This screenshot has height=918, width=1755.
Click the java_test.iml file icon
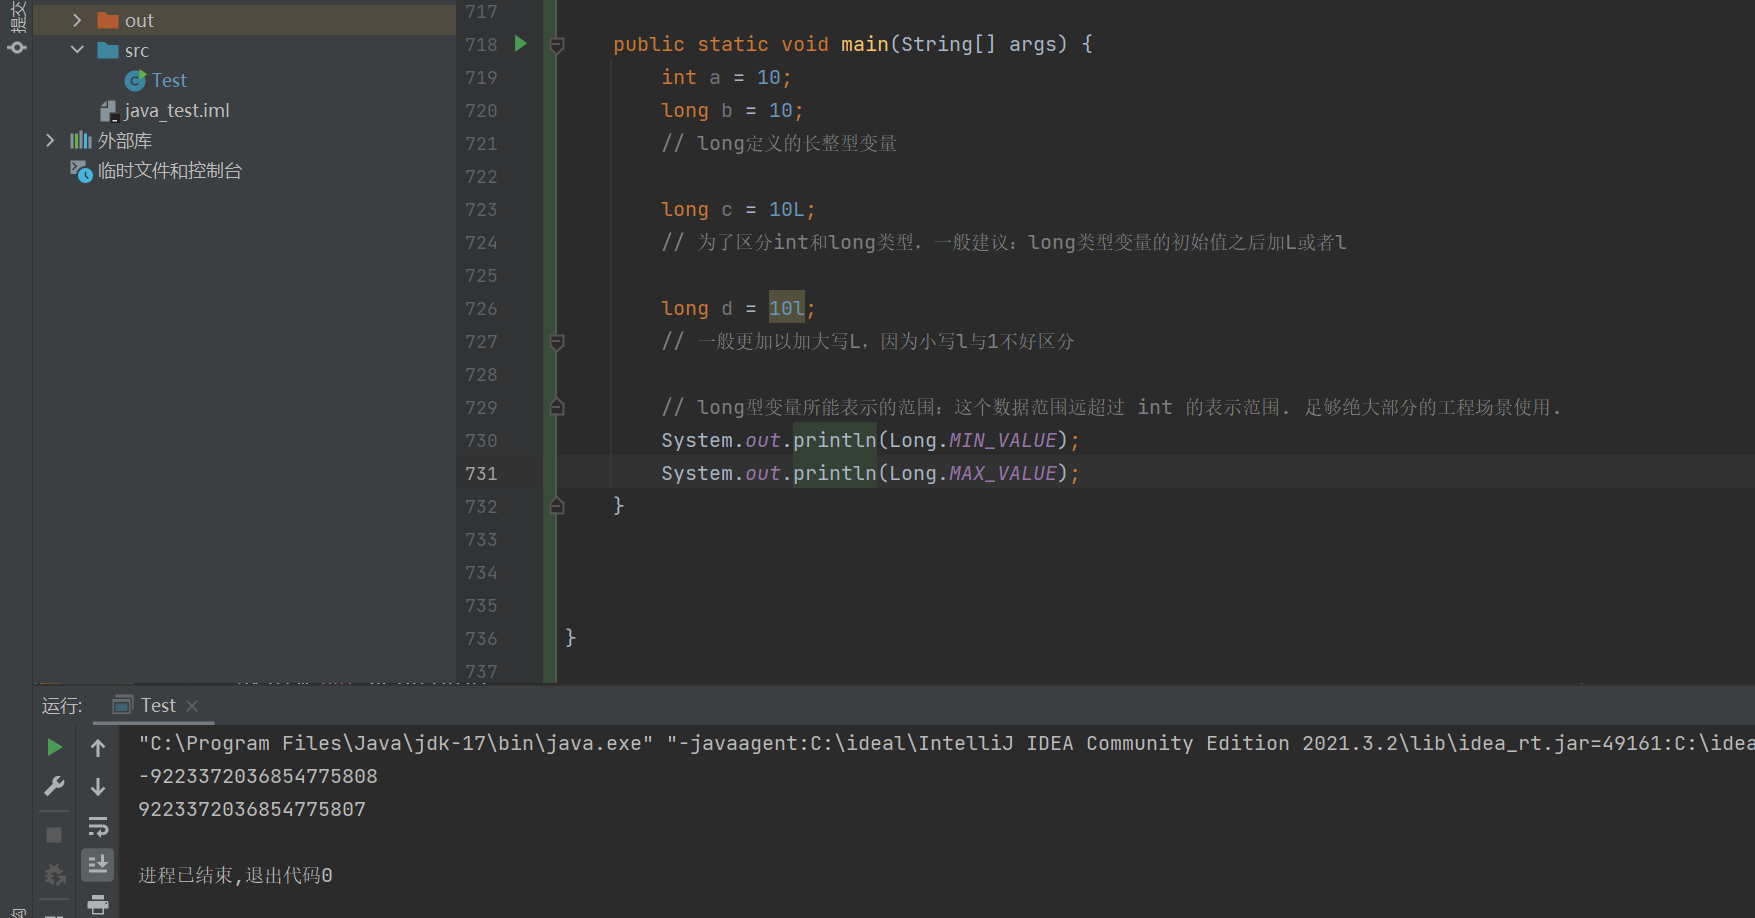pyautogui.click(x=109, y=111)
